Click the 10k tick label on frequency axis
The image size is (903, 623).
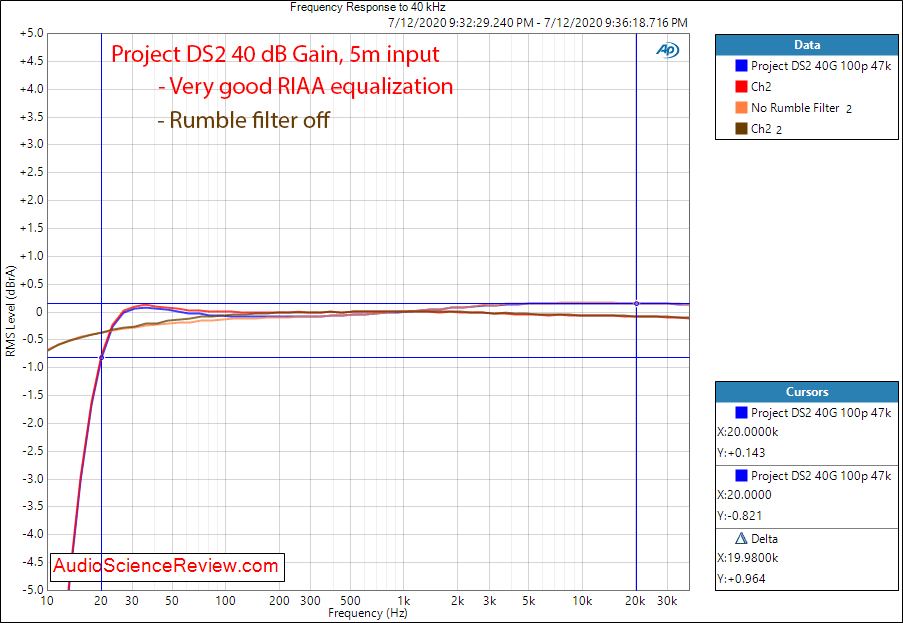(582, 601)
